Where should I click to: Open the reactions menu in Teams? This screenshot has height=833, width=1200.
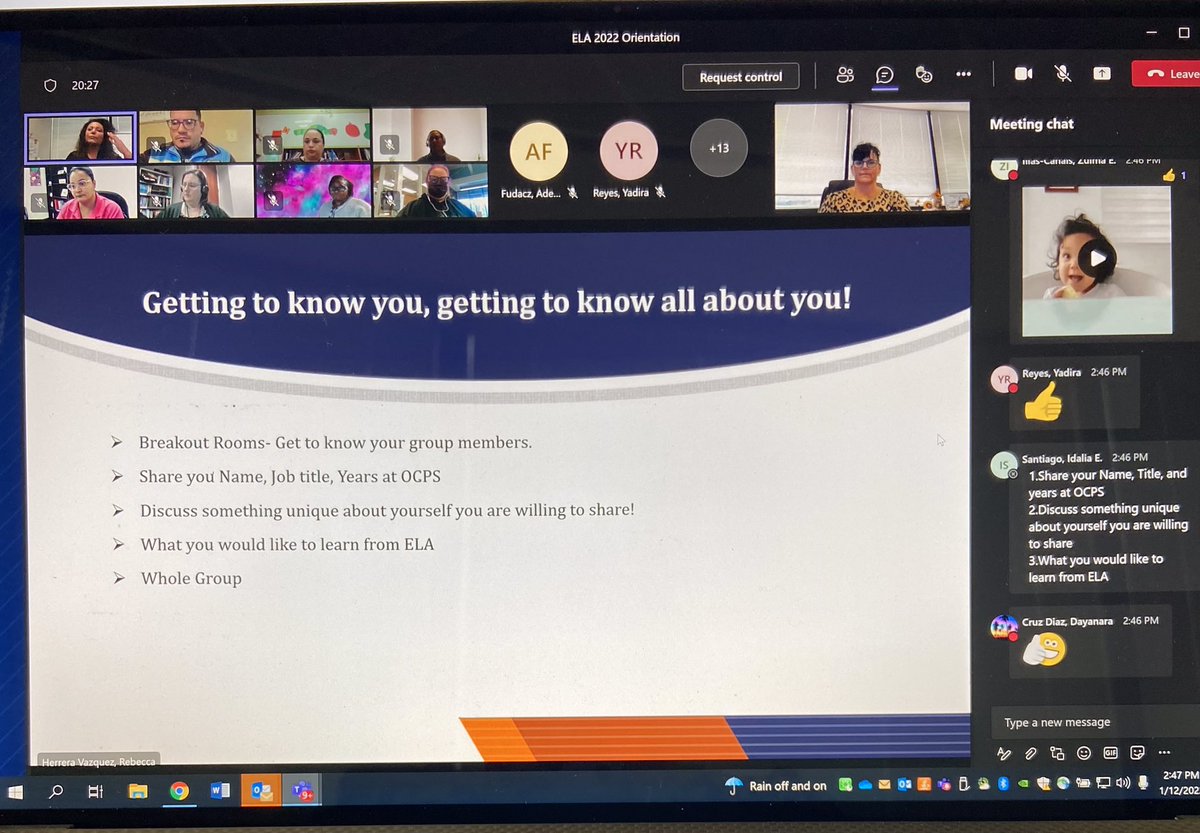tap(924, 75)
